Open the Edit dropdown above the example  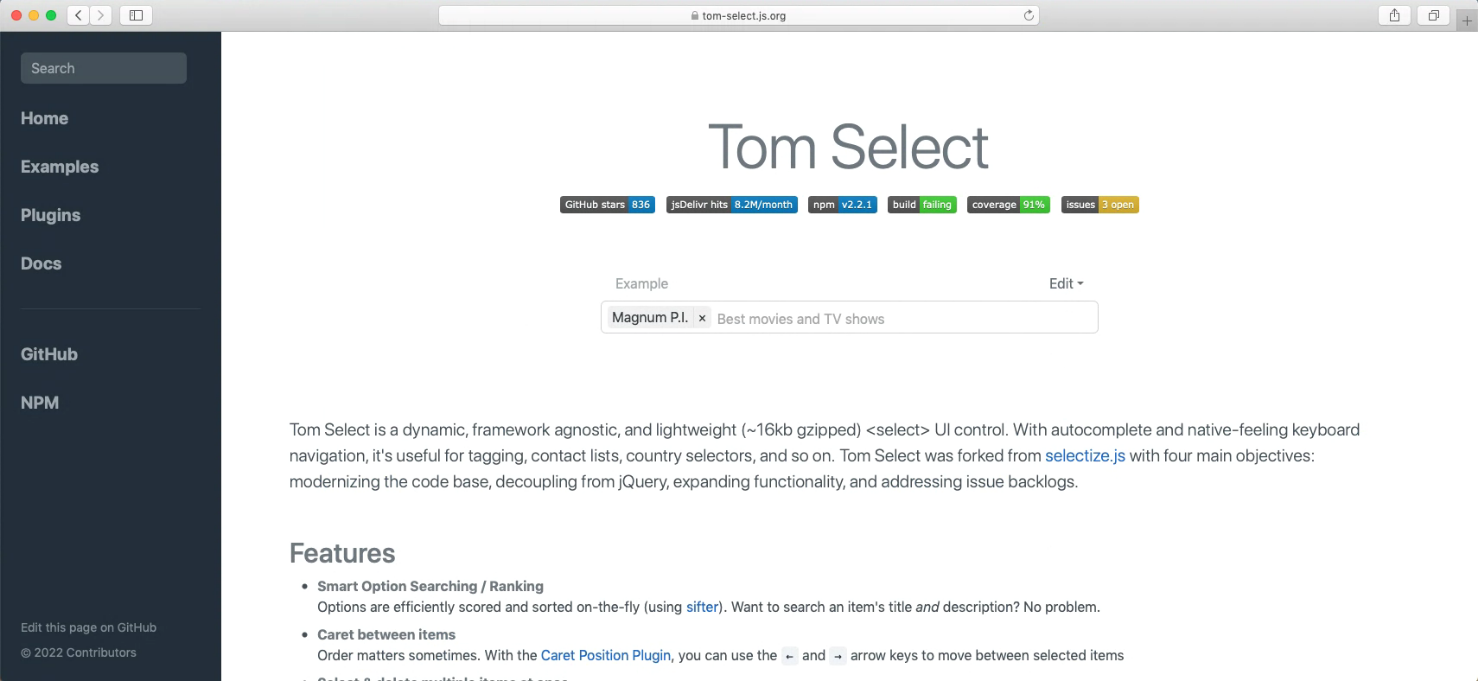click(x=1065, y=283)
